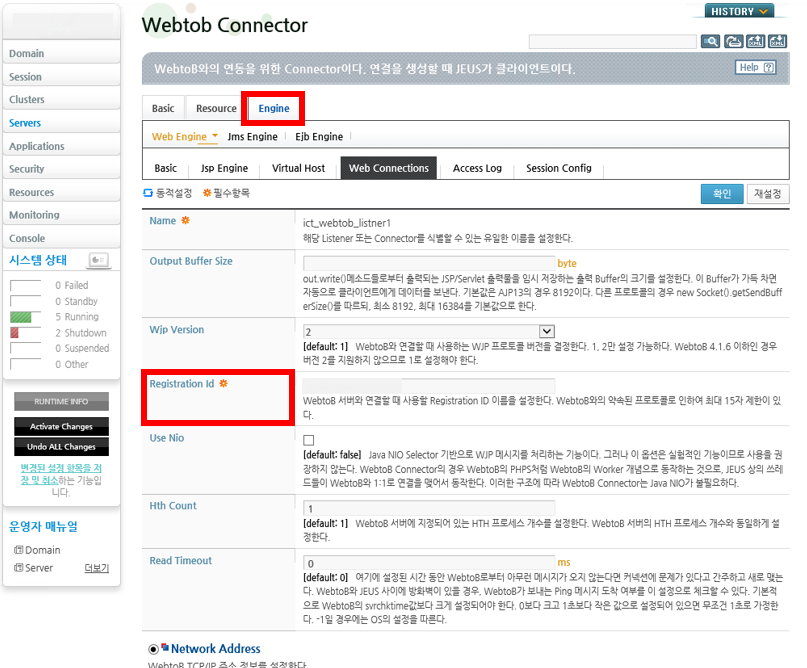Expand the HISTORY dropdown panel
807x668 pixels.
tap(739, 11)
